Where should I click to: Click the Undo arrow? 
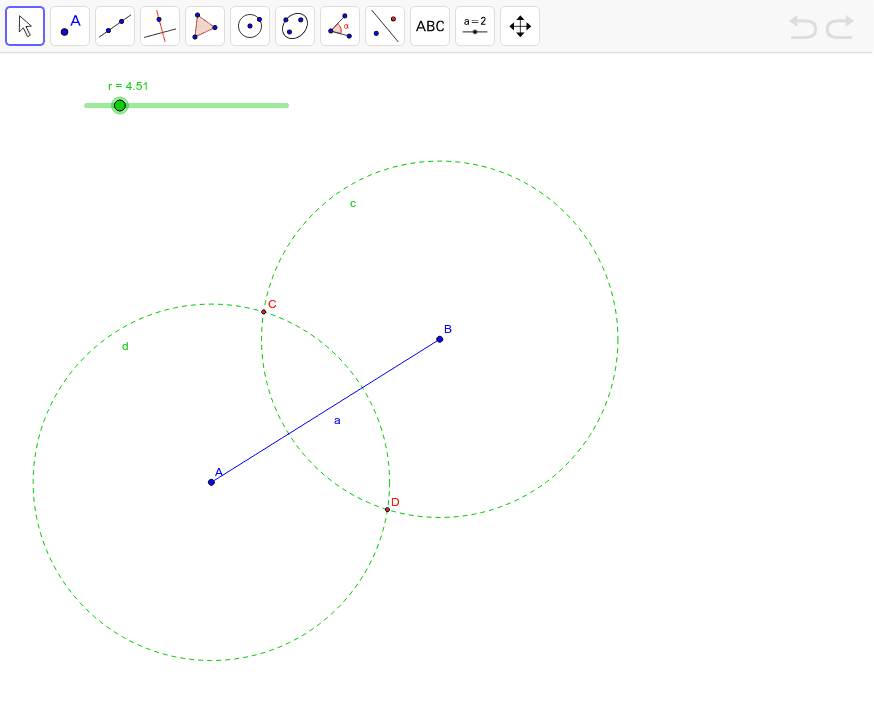803,27
